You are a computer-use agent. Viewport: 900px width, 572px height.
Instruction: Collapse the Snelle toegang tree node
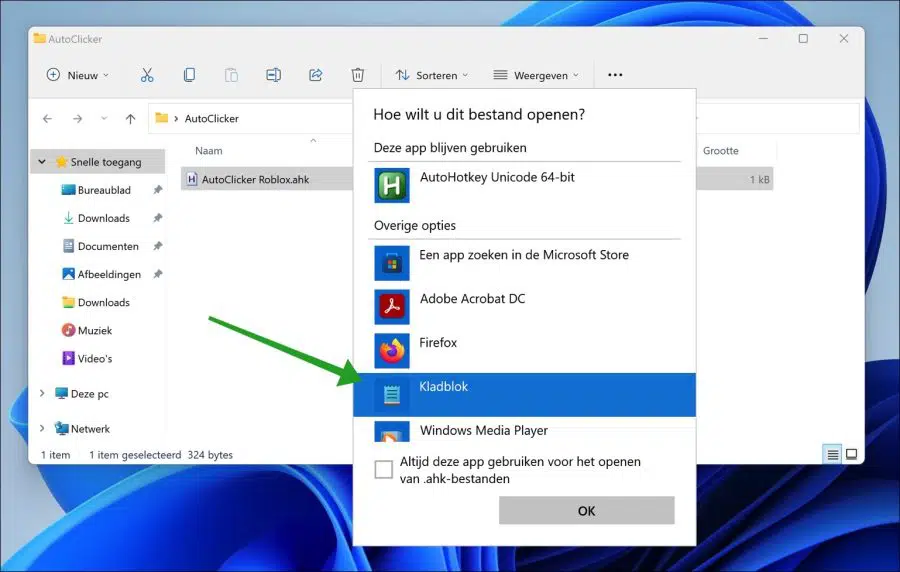point(42,162)
